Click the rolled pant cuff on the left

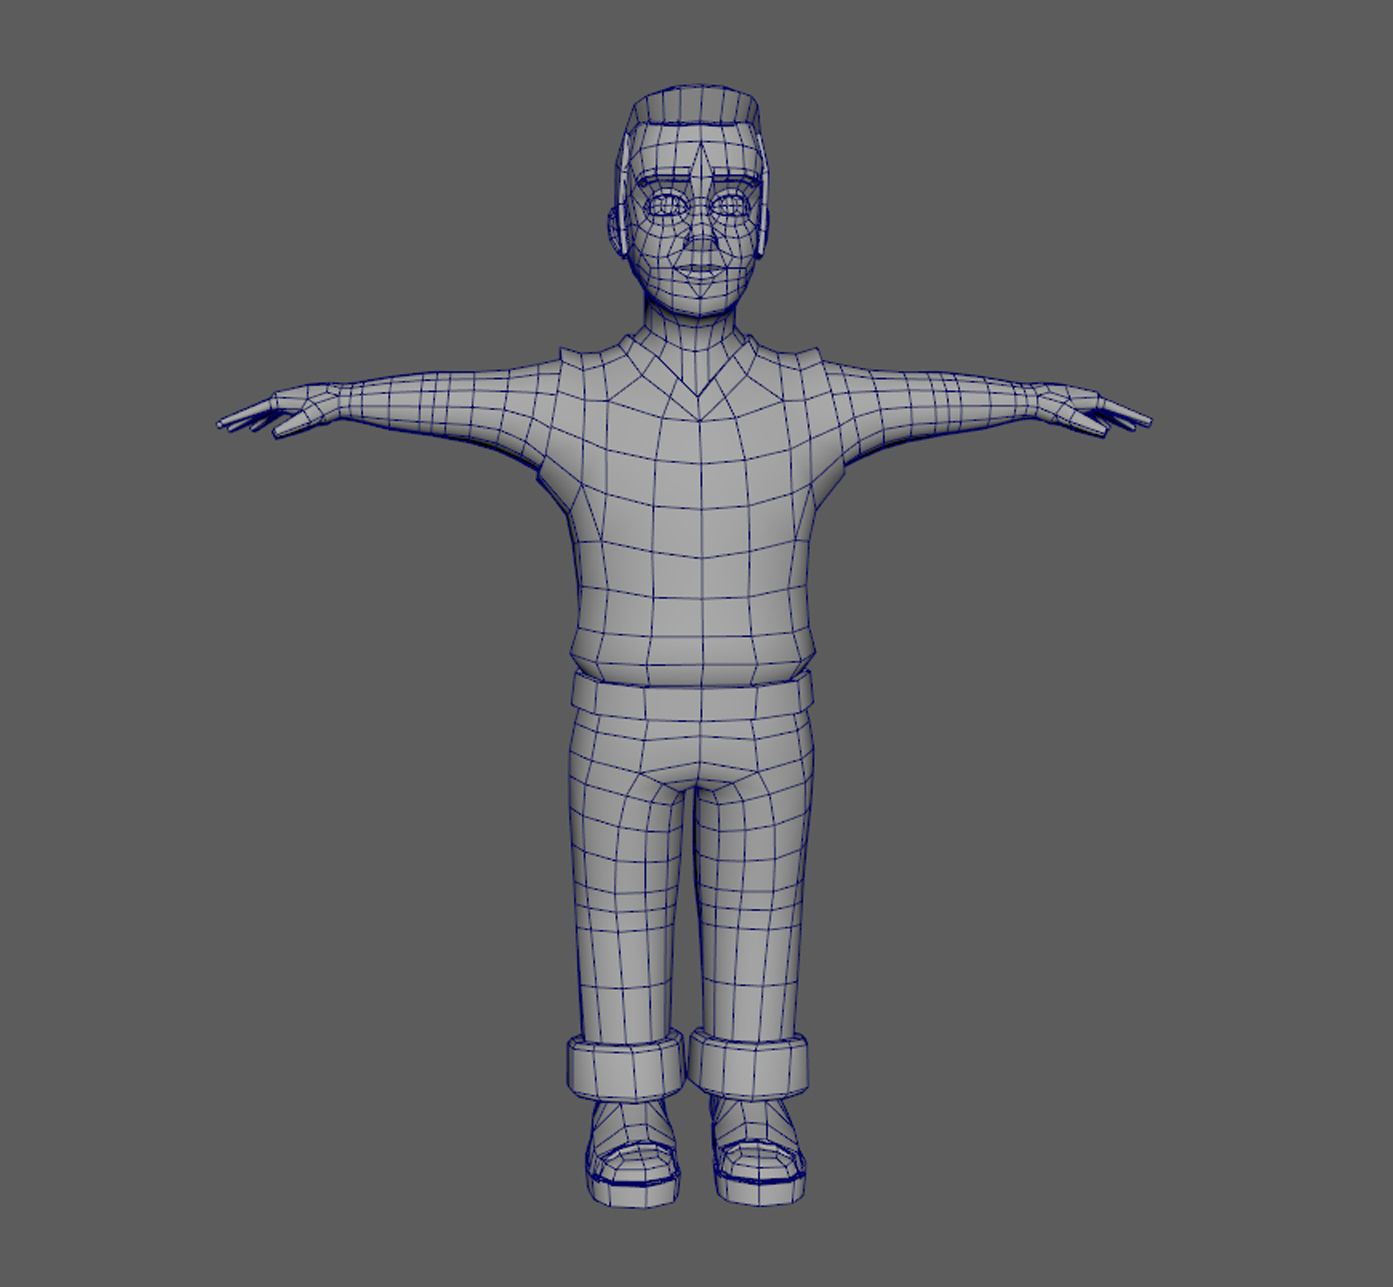626,1066
